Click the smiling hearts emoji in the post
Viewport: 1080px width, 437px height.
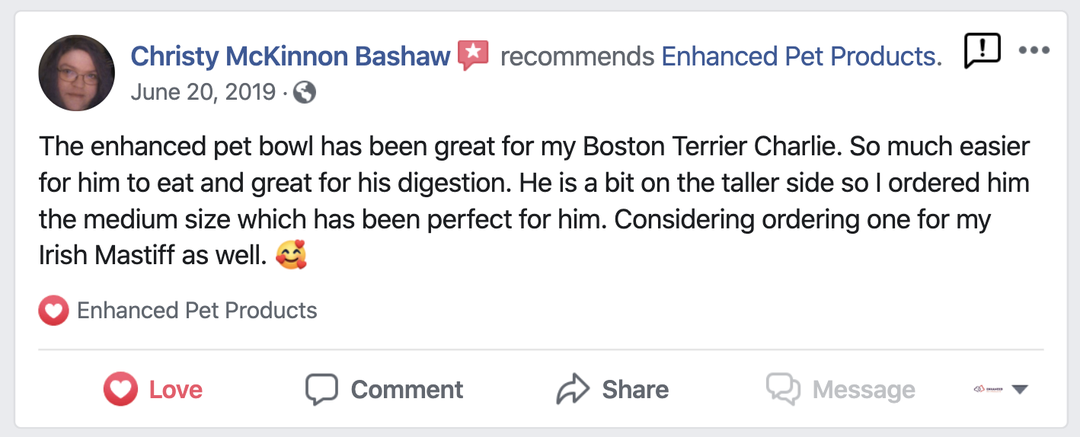(x=291, y=257)
